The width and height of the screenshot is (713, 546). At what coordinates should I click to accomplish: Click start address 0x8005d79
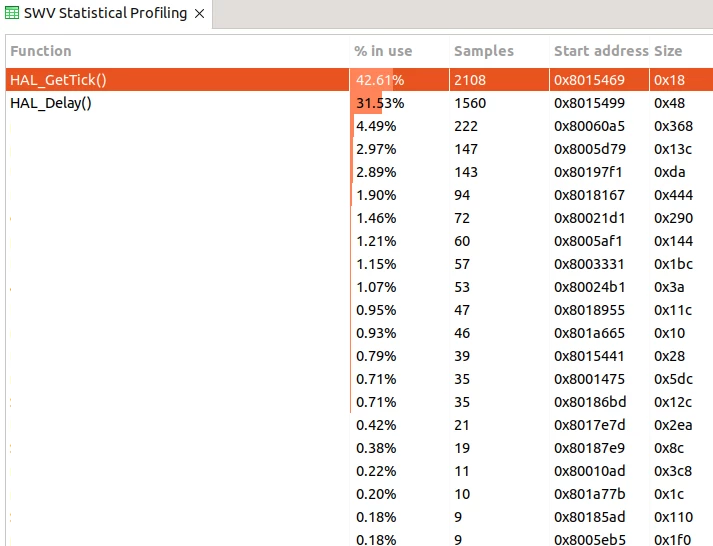click(590, 149)
